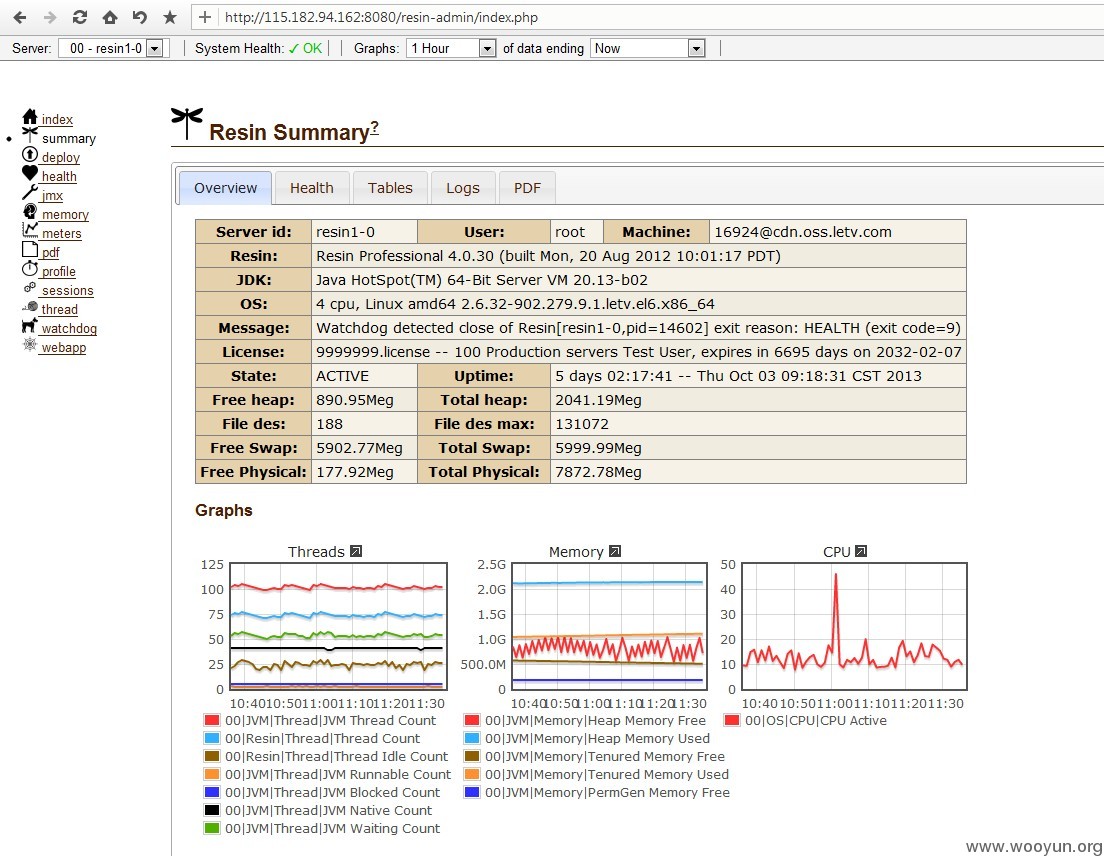Open the sessions link
The width and height of the screenshot is (1104, 856).
pos(68,291)
